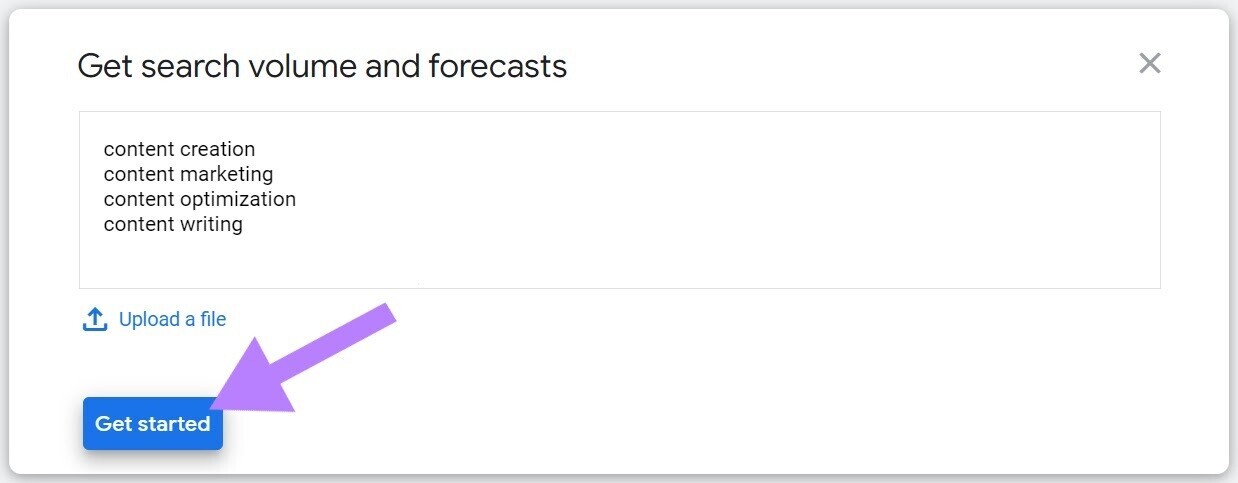Click the word "and" in dialog title
The height and width of the screenshot is (483, 1238).
pyautogui.click(x=396, y=66)
